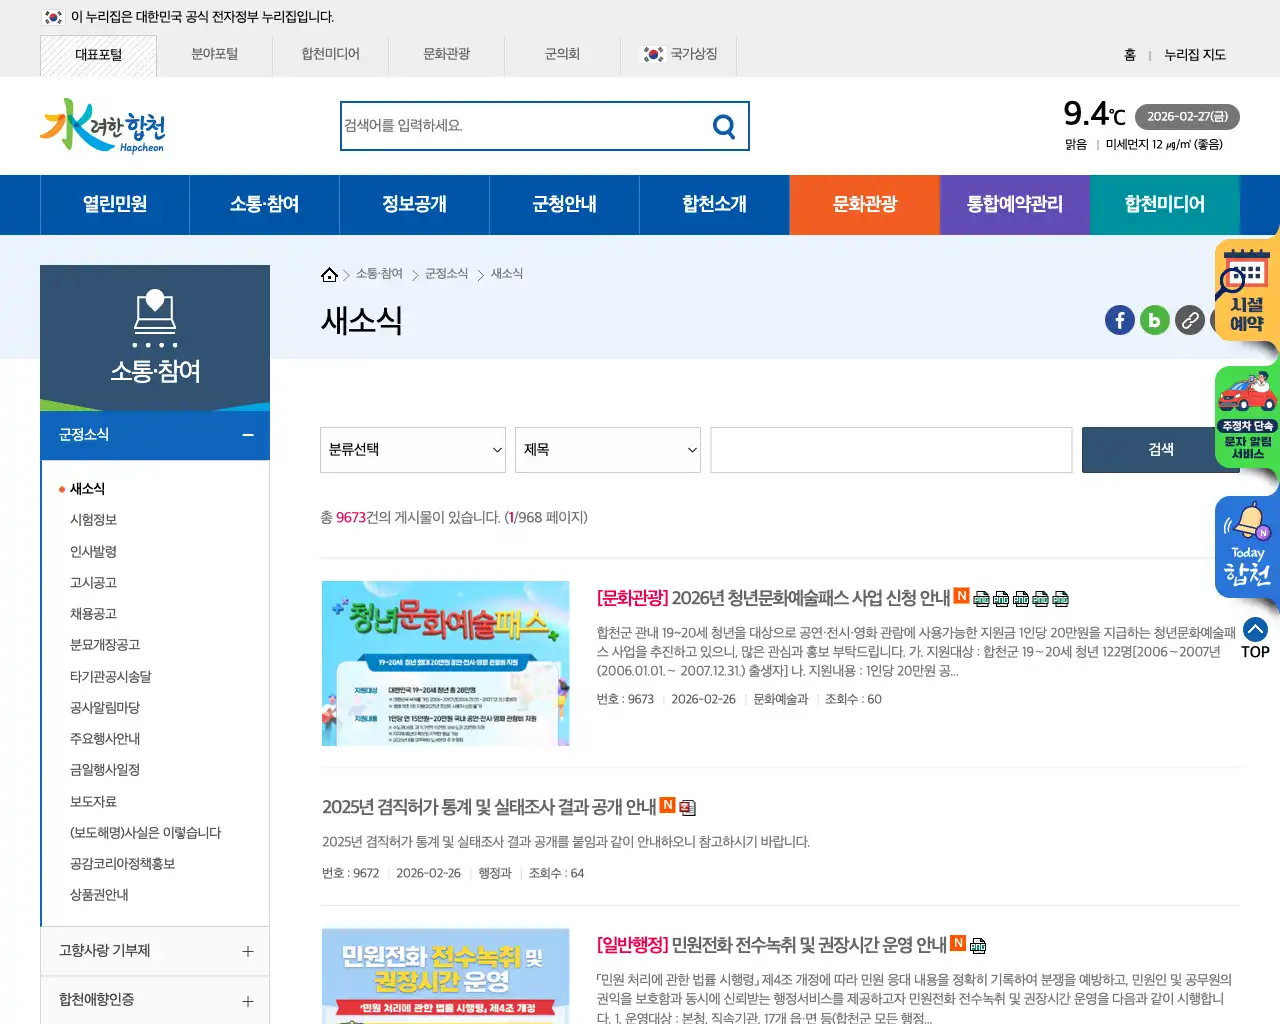Open the 제목 search field dropdown
Screen dimensions: 1280x1024
pyautogui.click(x=607, y=450)
